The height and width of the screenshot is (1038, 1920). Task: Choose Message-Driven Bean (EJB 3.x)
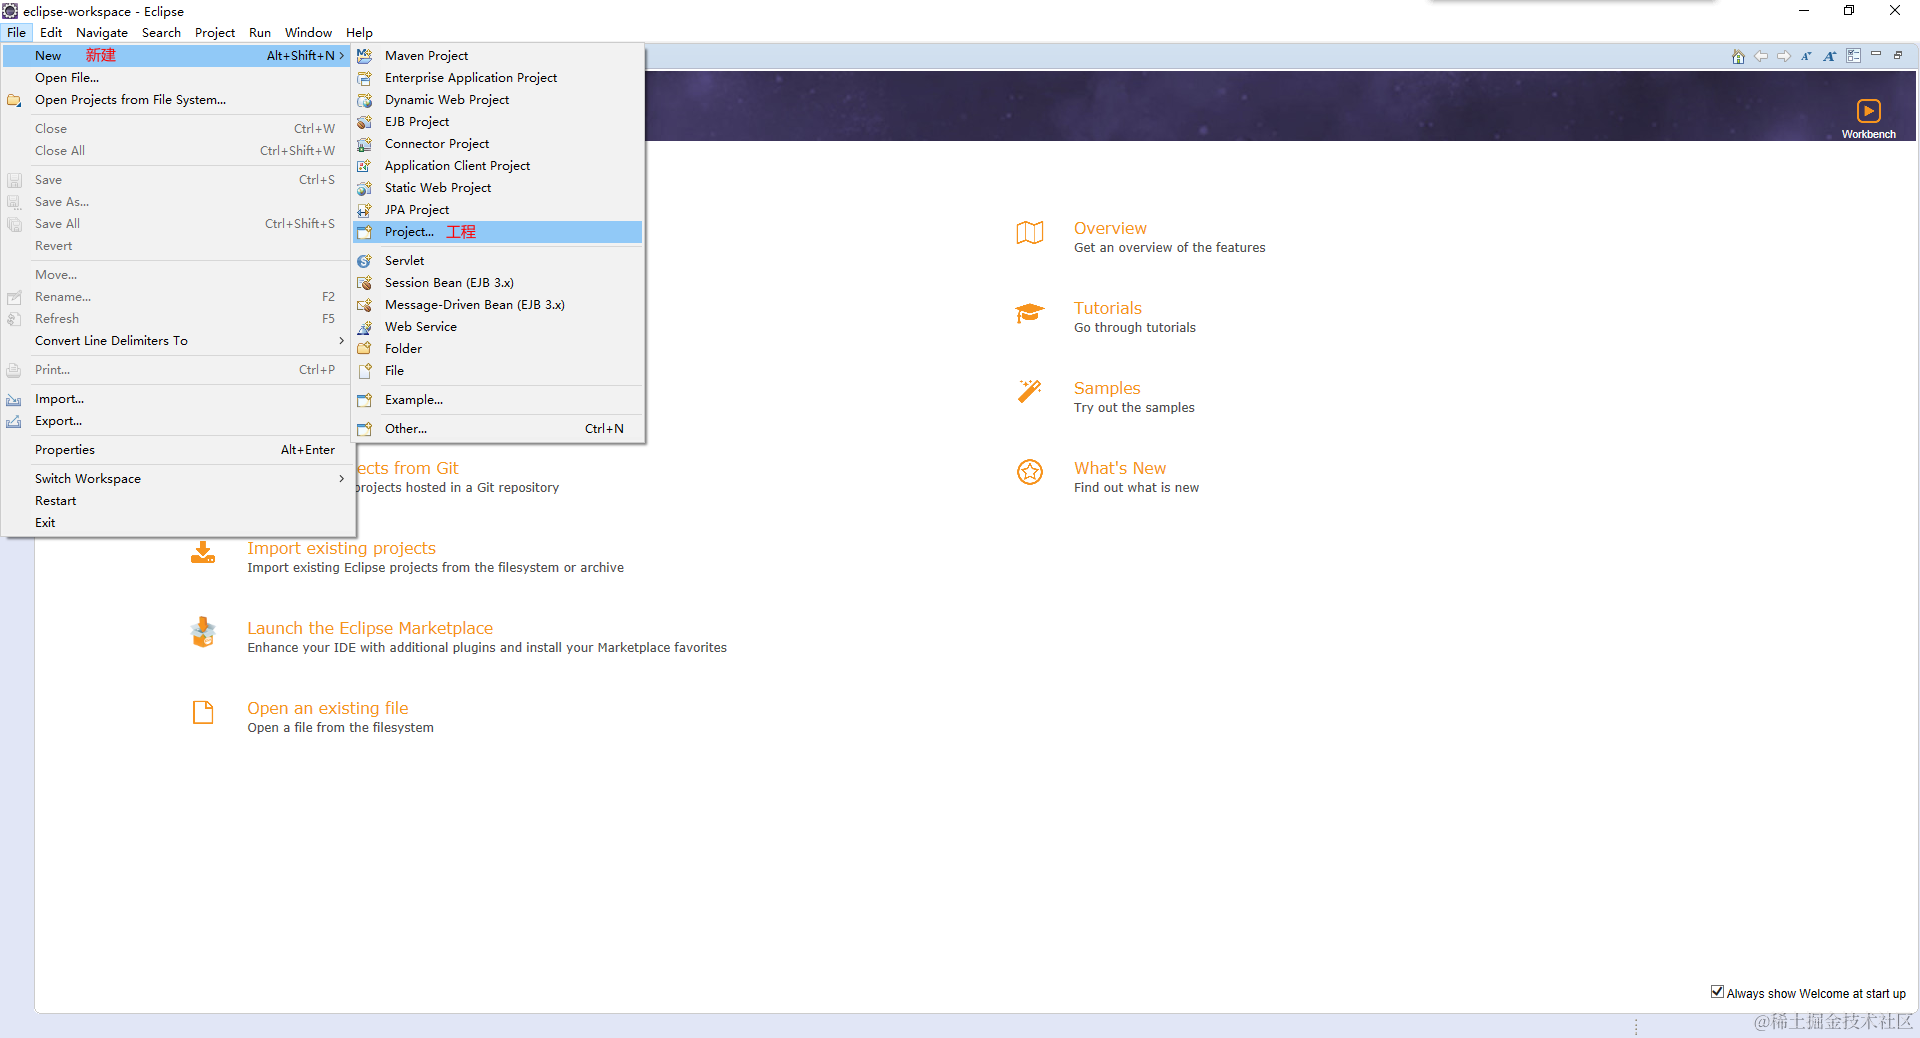[498, 305]
